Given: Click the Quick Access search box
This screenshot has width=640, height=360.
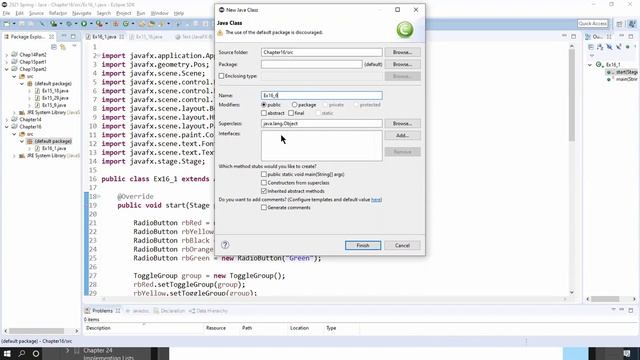Looking at the screenshot, I should [592, 24].
